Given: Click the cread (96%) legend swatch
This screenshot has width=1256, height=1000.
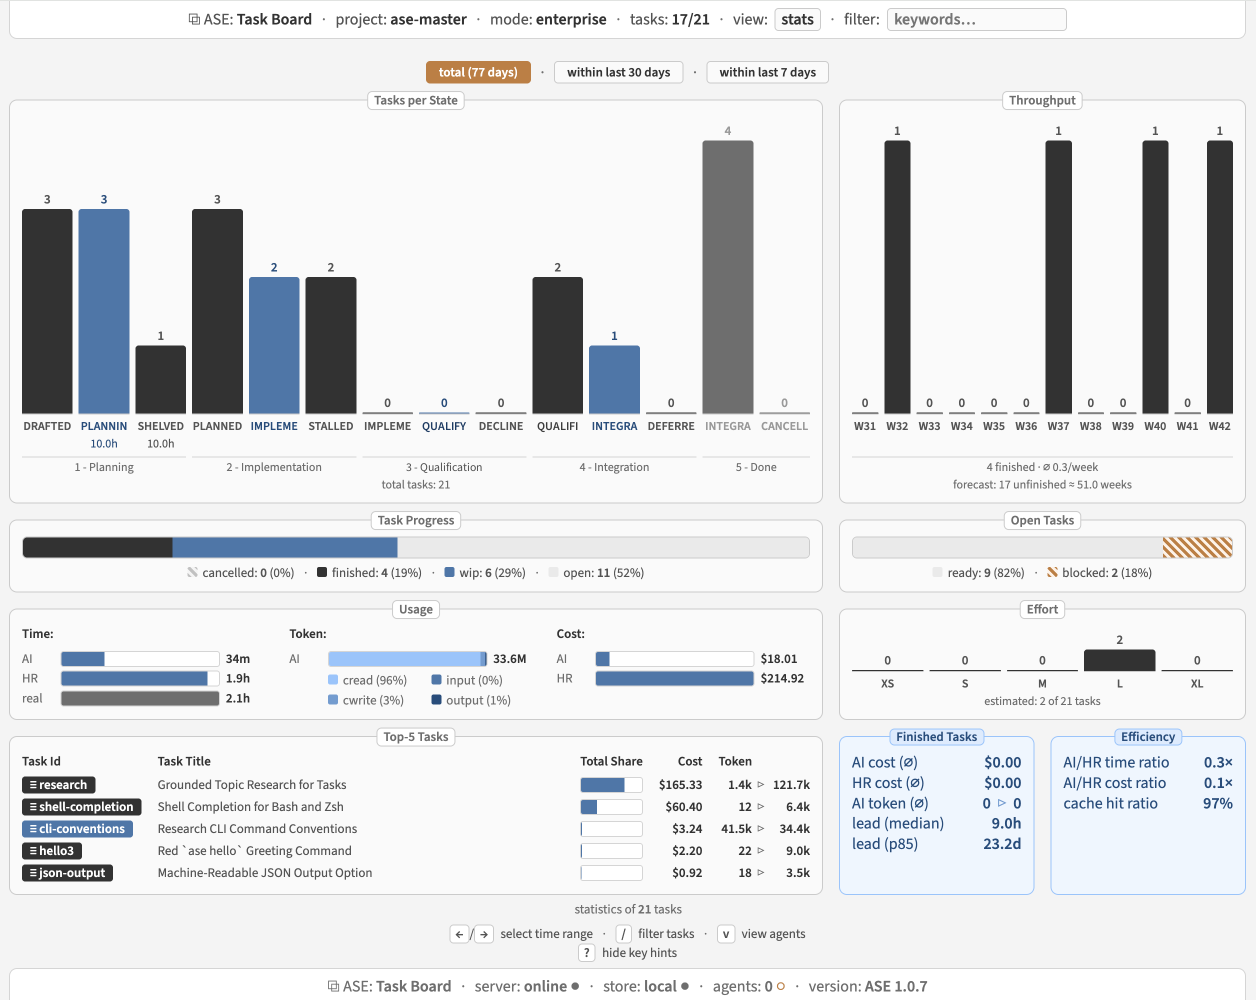Looking at the screenshot, I should click(x=333, y=680).
